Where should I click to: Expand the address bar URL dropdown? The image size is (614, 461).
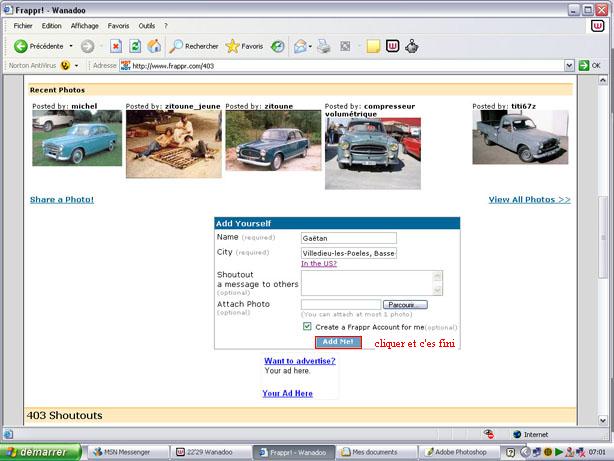[568, 66]
